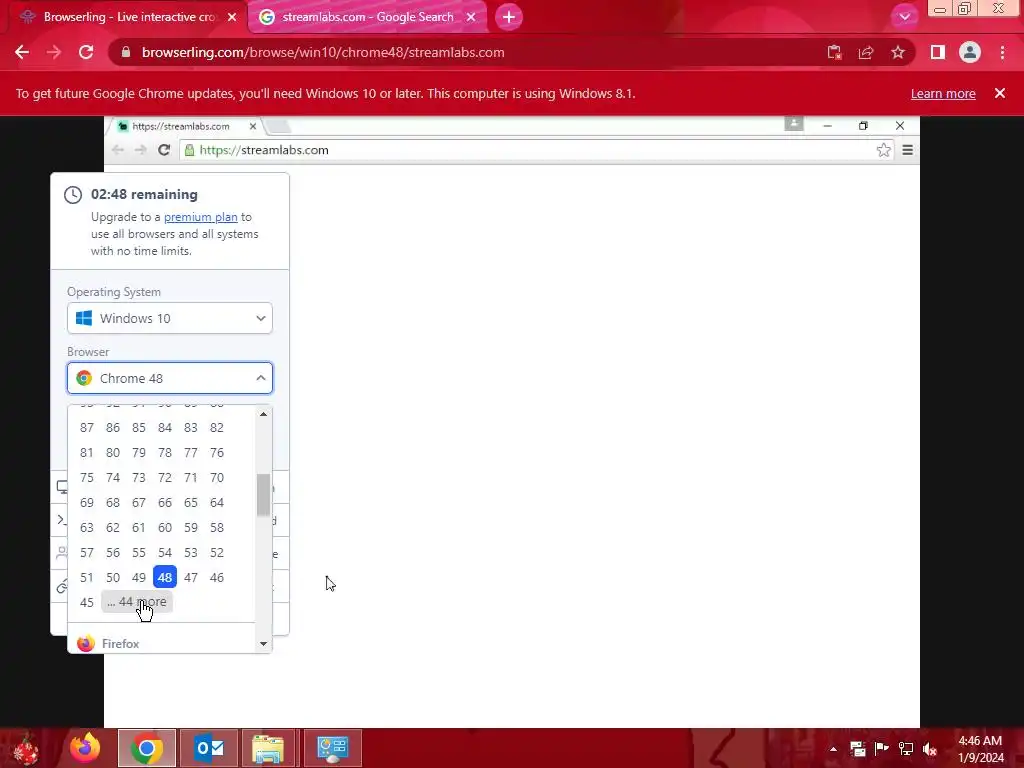Viewport: 1024px width, 768px height.
Task: Collapse the Chrome 48 browser dropdown
Action: click(x=170, y=378)
